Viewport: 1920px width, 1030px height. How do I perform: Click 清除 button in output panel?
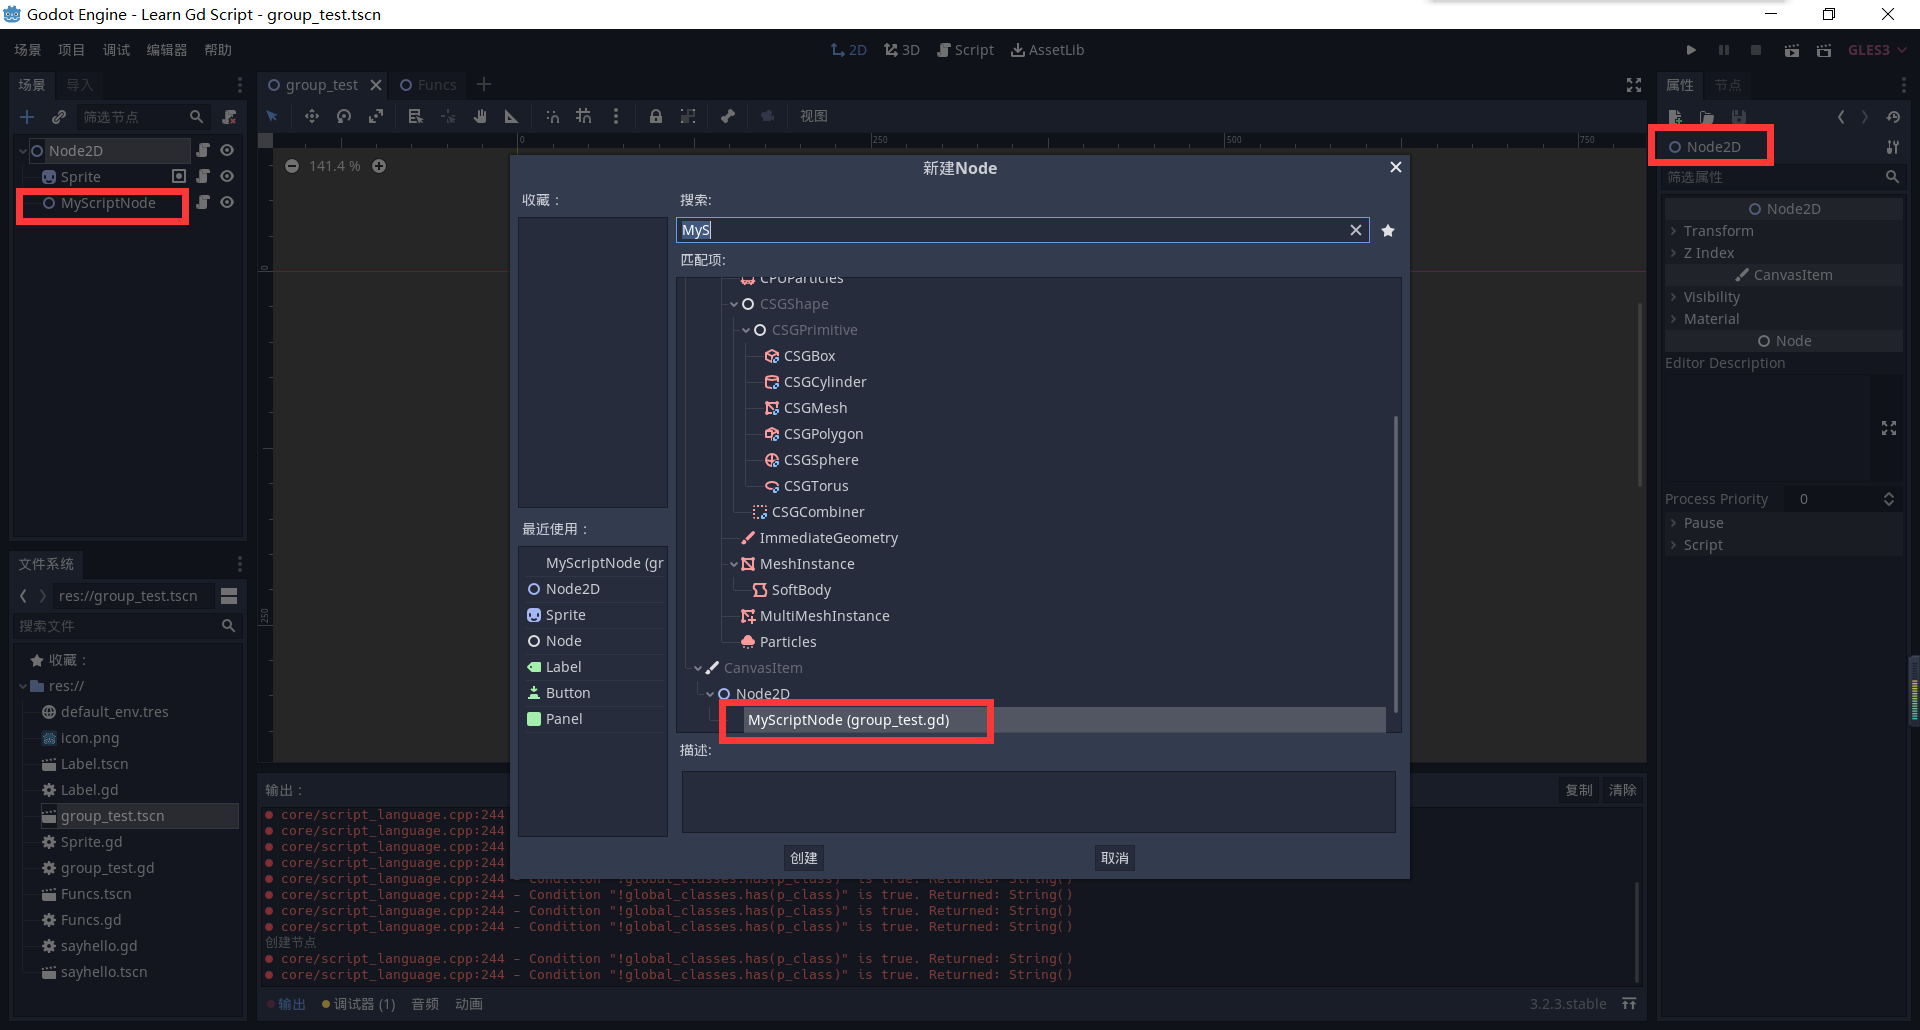click(1622, 790)
